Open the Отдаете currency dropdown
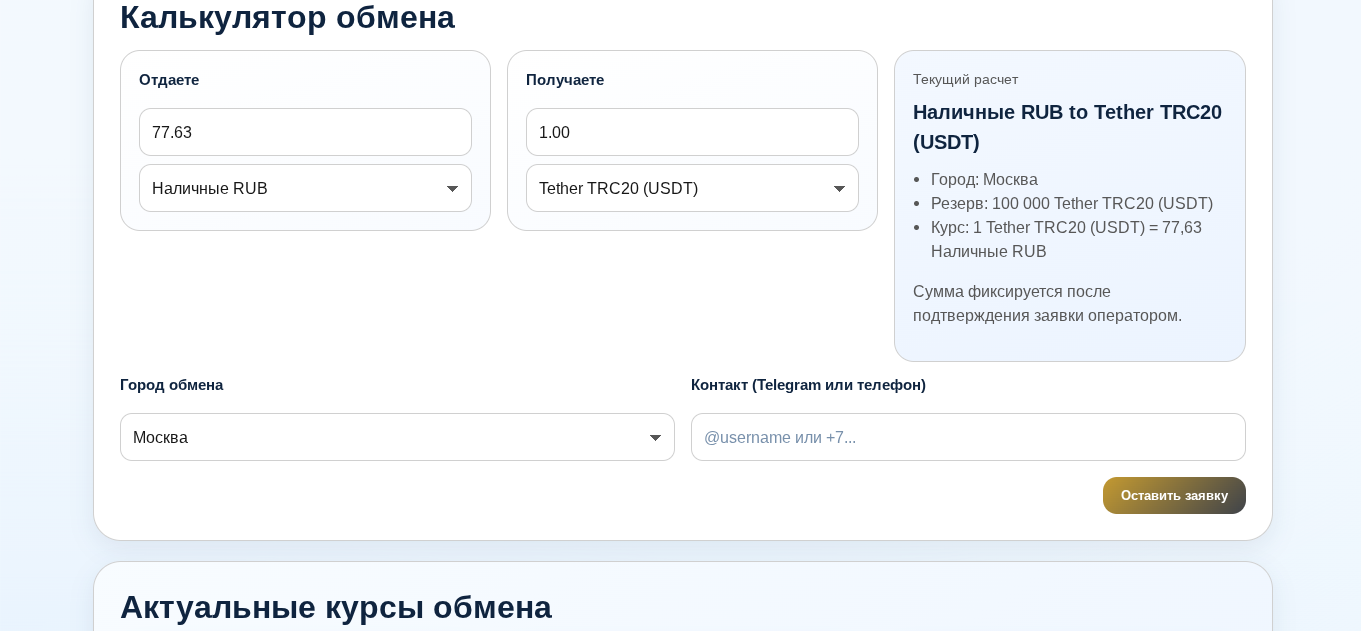 tap(305, 188)
